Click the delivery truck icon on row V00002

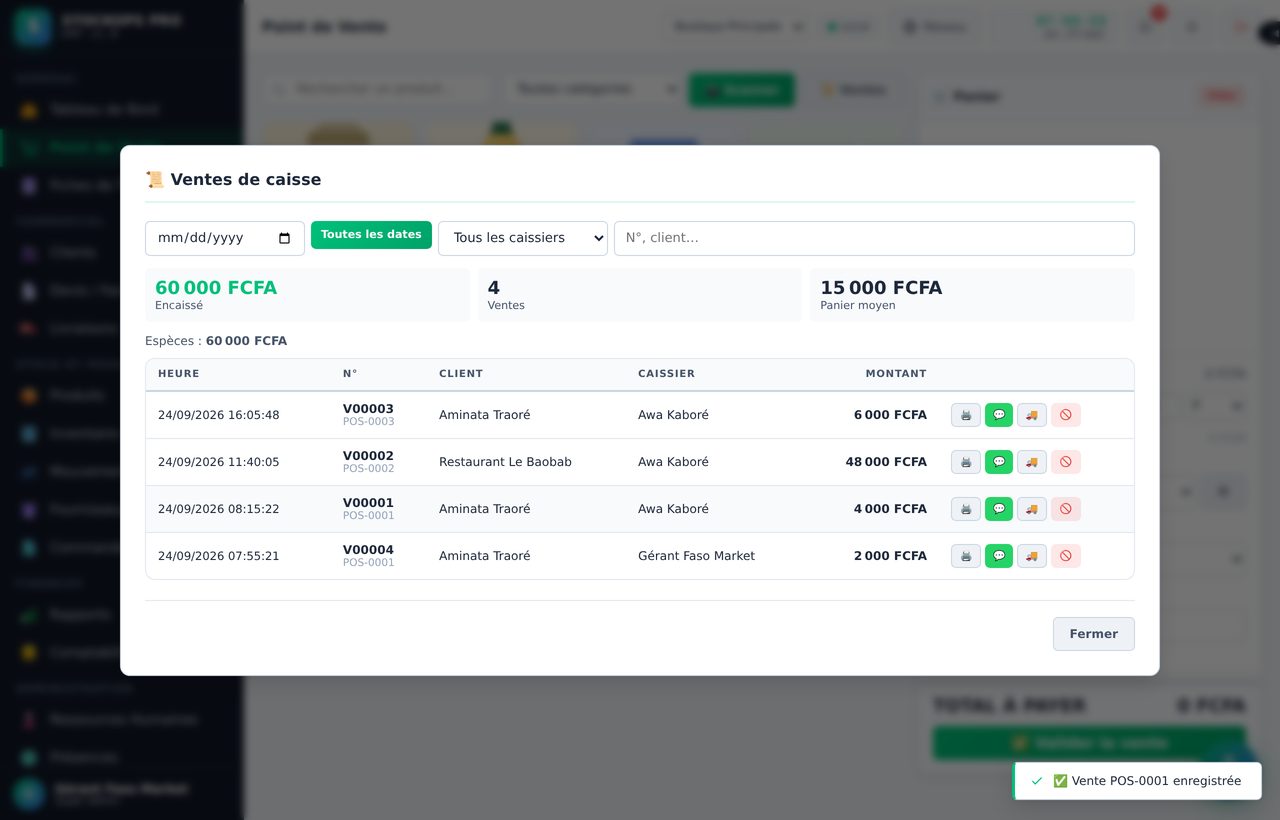(1032, 462)
